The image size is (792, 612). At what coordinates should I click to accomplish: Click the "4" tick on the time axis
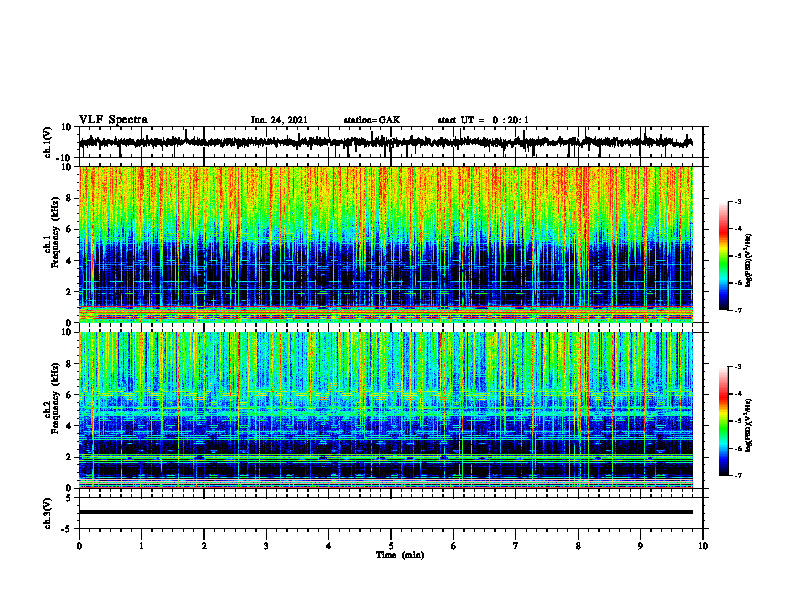pos(329,546)
